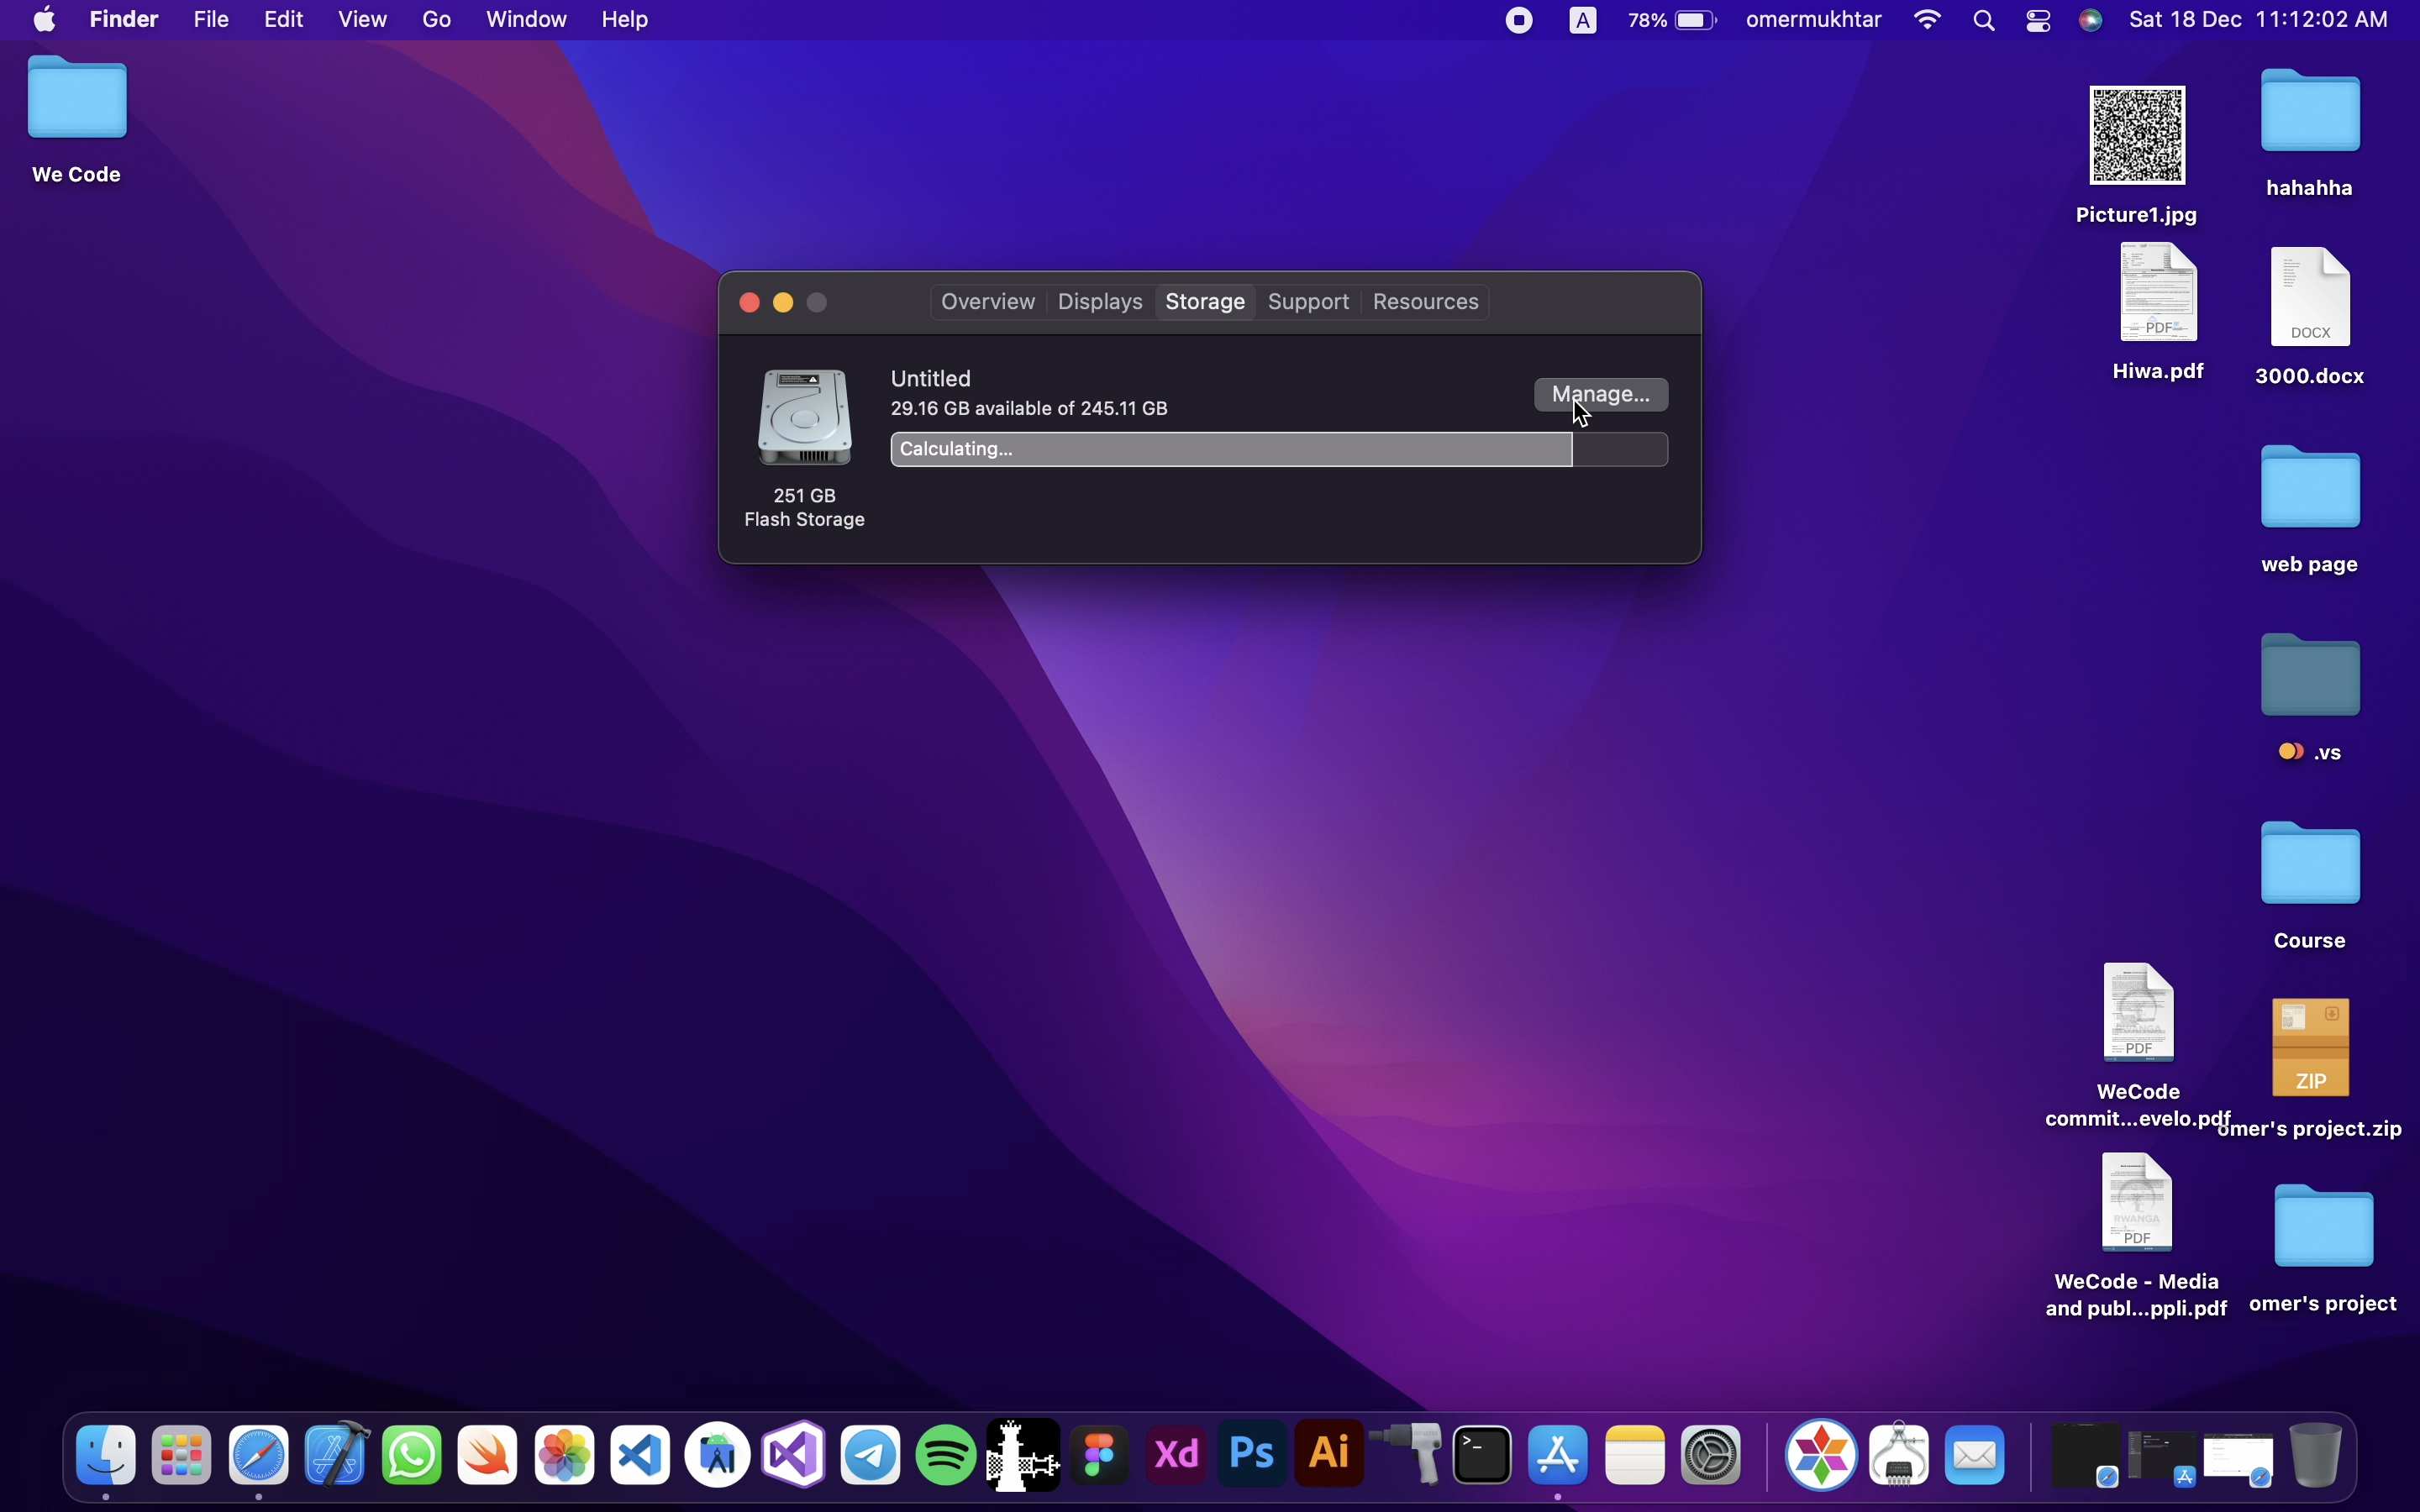Open the Resources tab
Screen dimensions: 2420x1512
[x=1425, y=302]
